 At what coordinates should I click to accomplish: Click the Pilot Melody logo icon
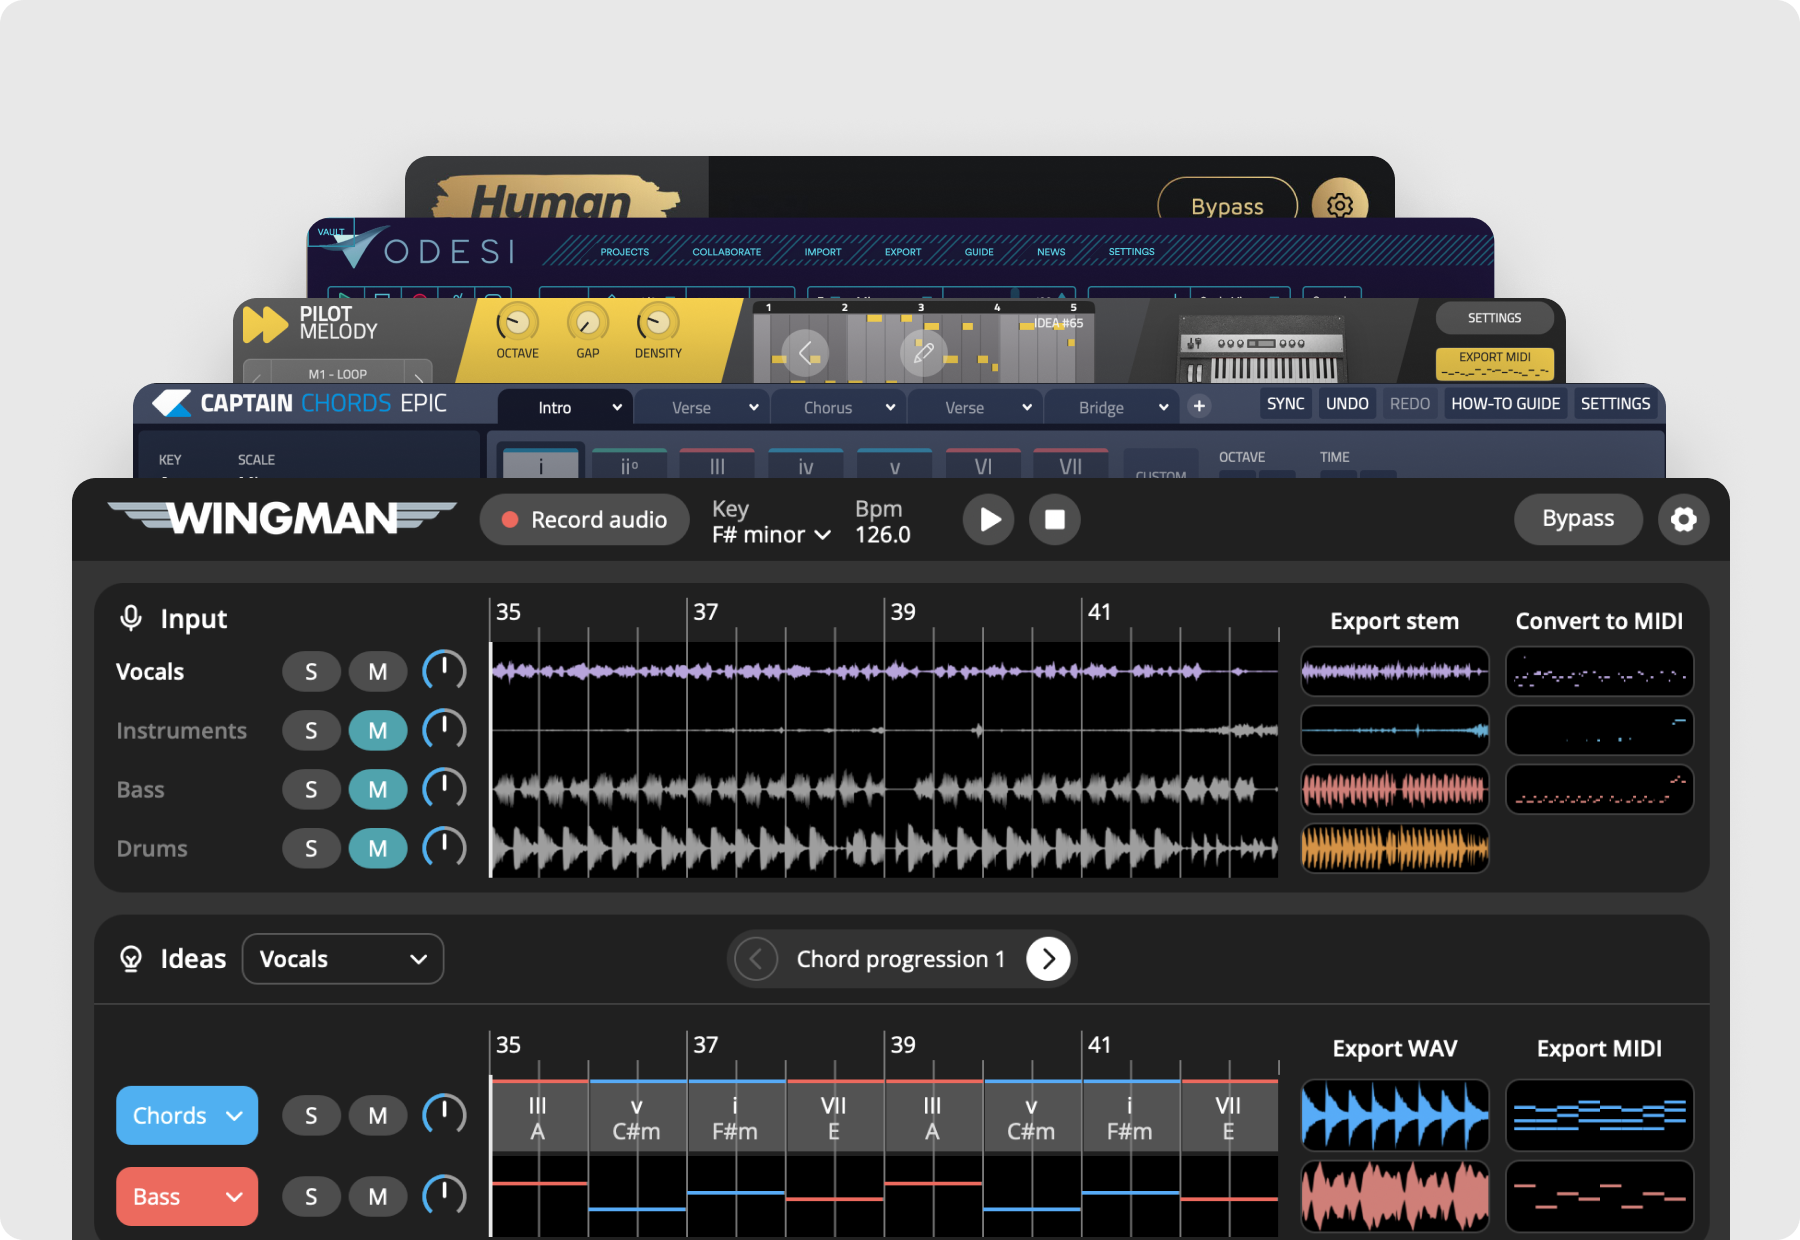(x=265, y=324)
